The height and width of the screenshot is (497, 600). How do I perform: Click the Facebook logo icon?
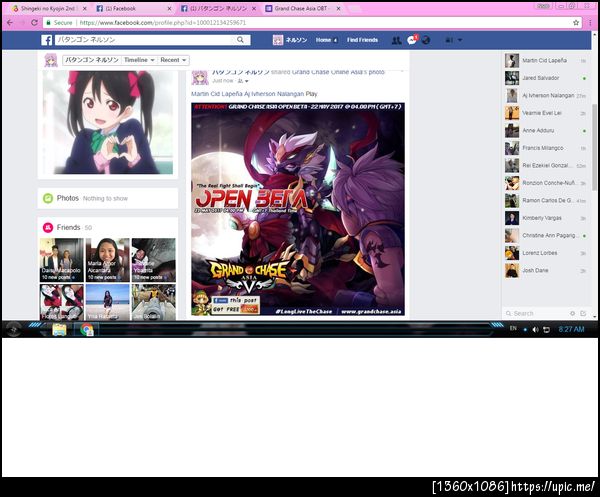point(47,40)
